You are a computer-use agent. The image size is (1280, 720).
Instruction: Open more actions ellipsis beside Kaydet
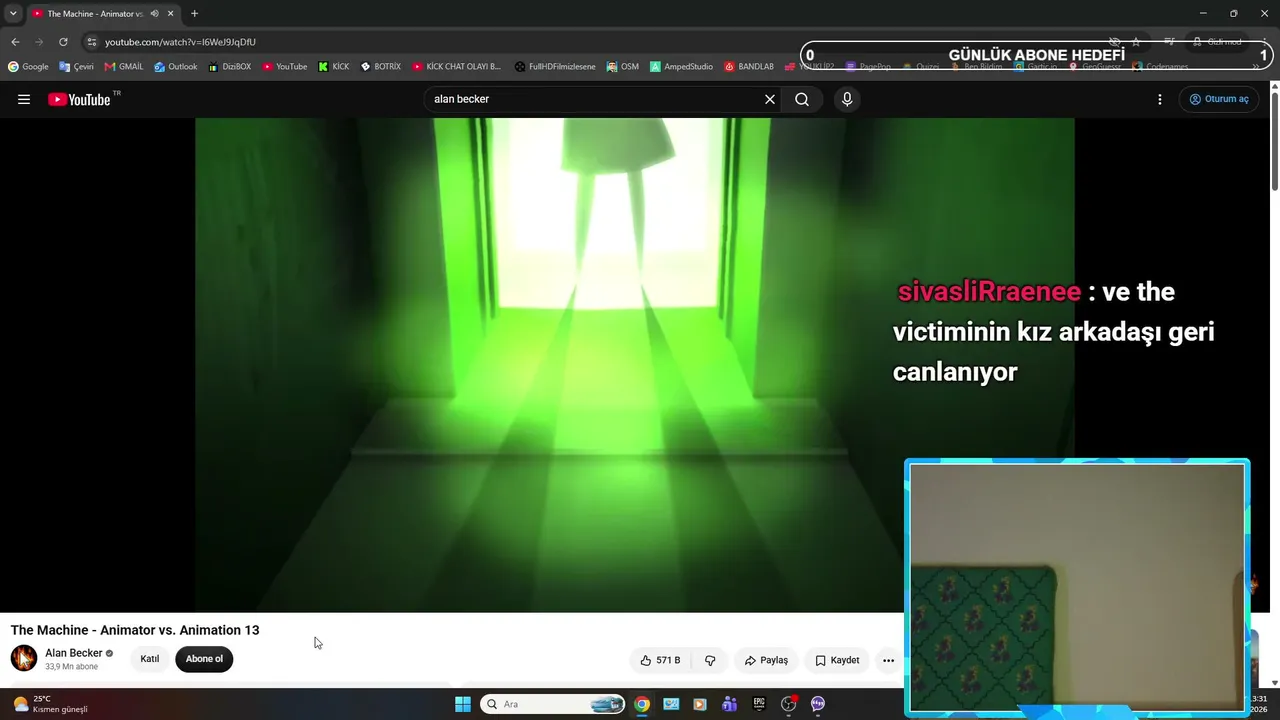point(888,660)
